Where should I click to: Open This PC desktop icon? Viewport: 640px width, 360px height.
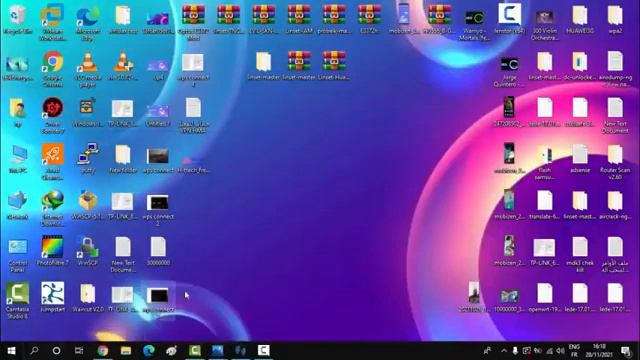pos(18,159)
